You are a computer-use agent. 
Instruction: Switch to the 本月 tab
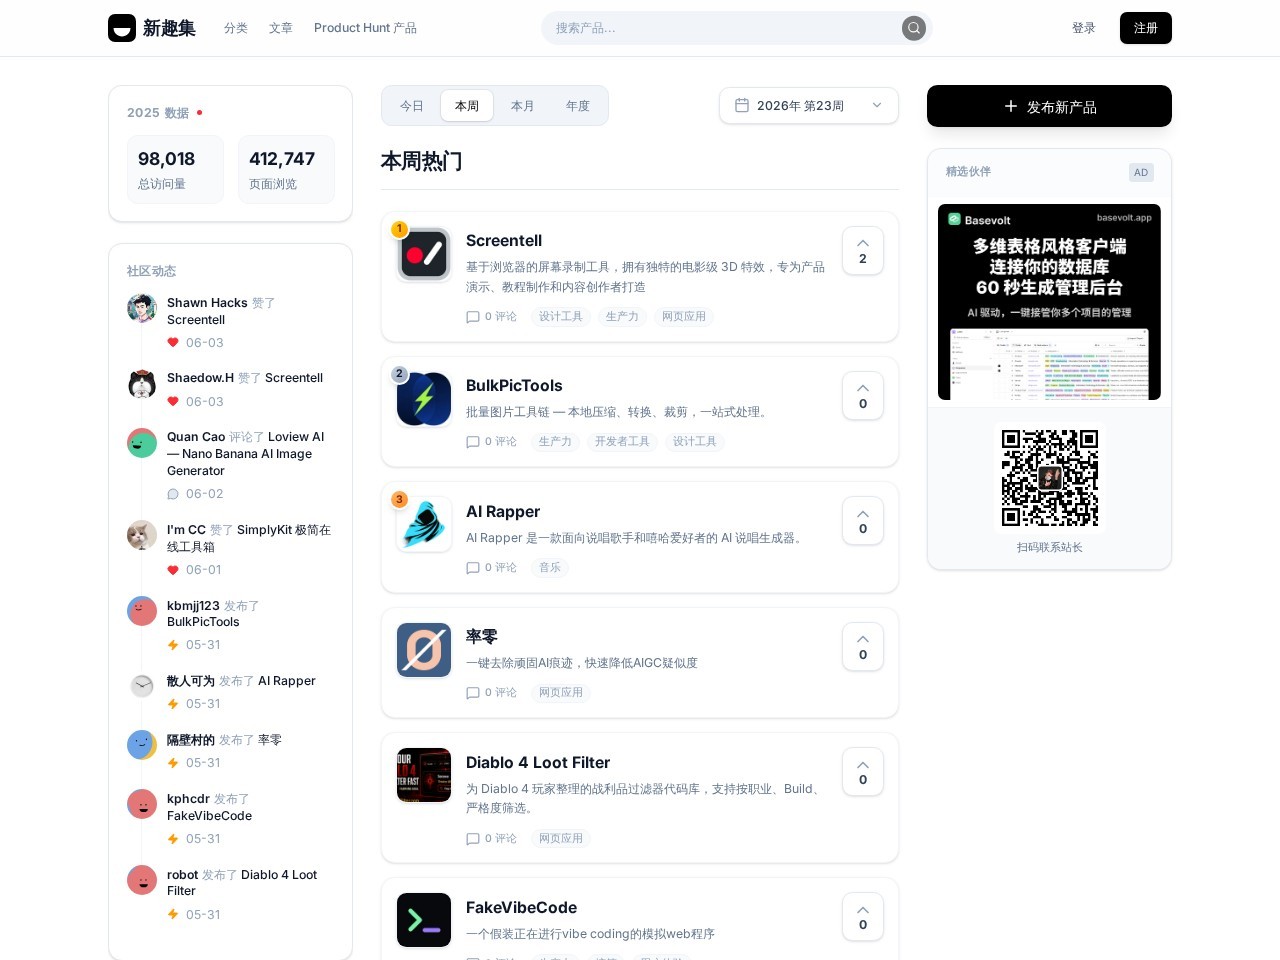point(523,106)
